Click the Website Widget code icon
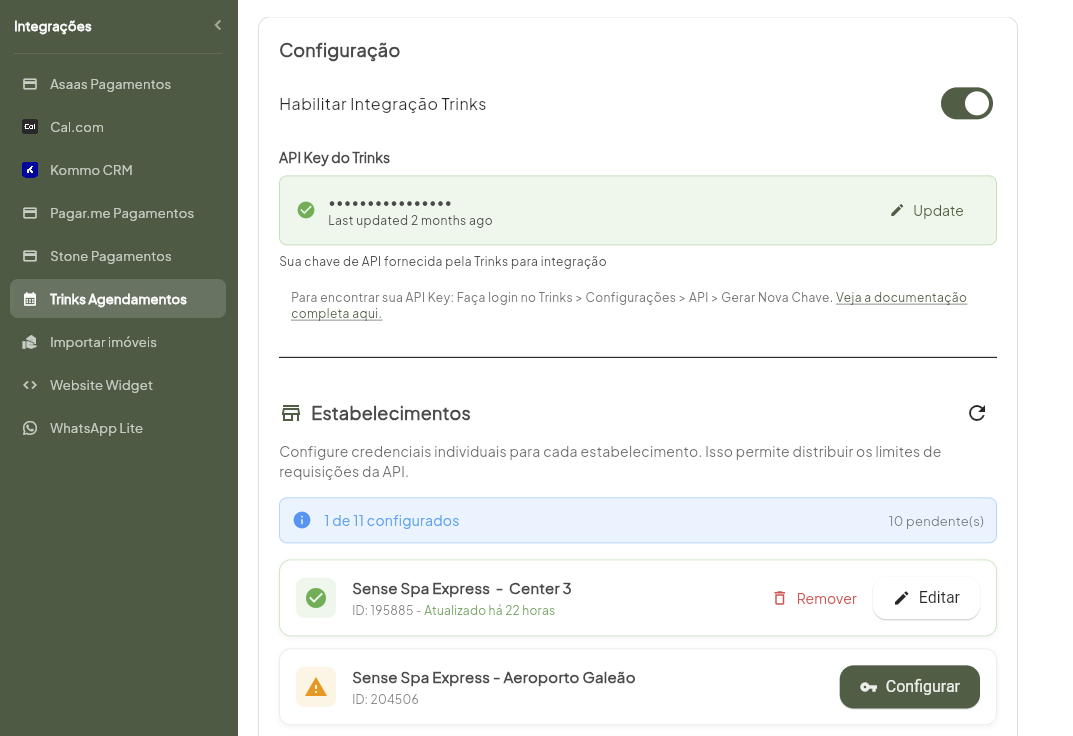Screen dimensions: 1073x736 point(30,385)
